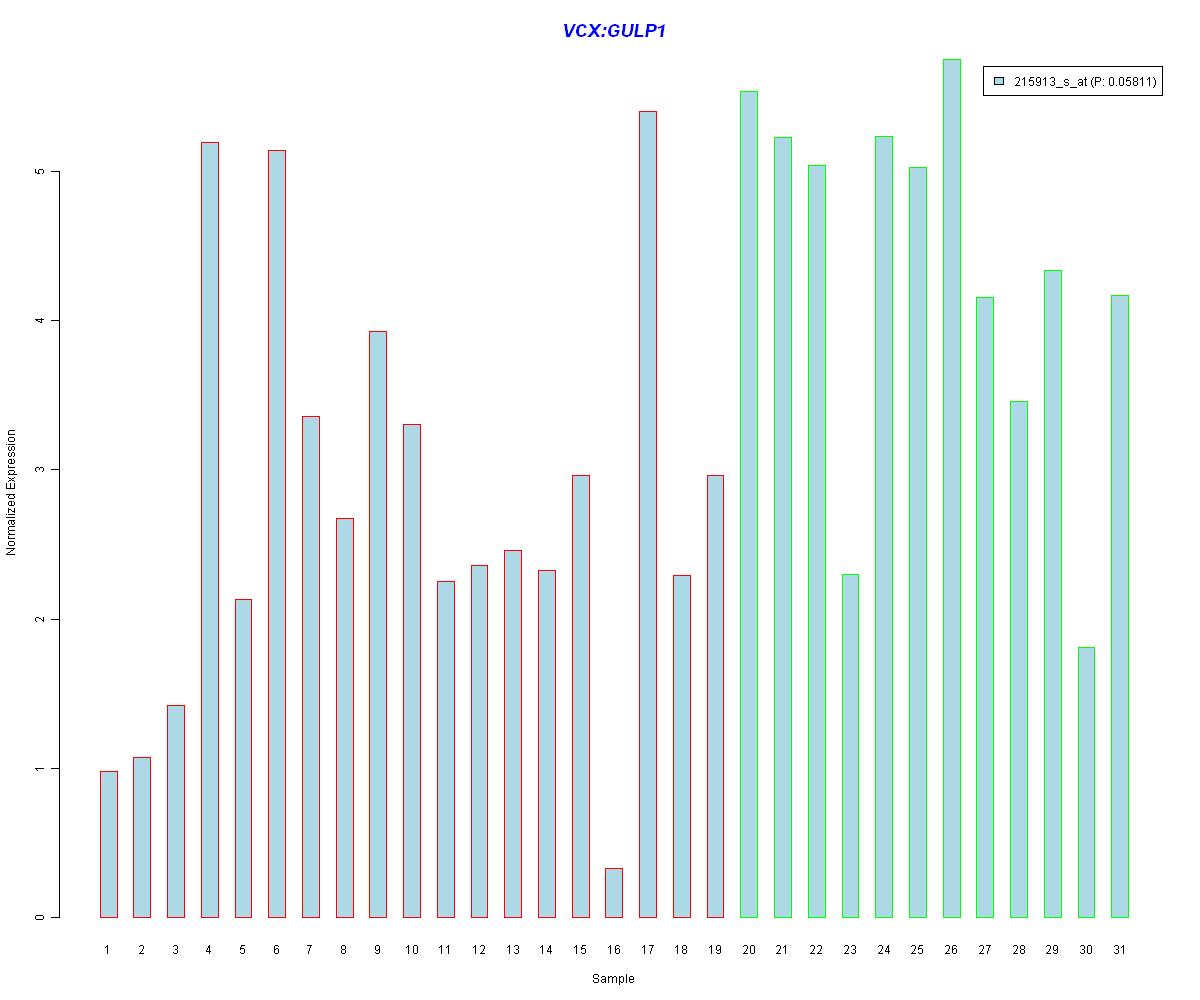Select the bar for sample 6

pos(277,534)
